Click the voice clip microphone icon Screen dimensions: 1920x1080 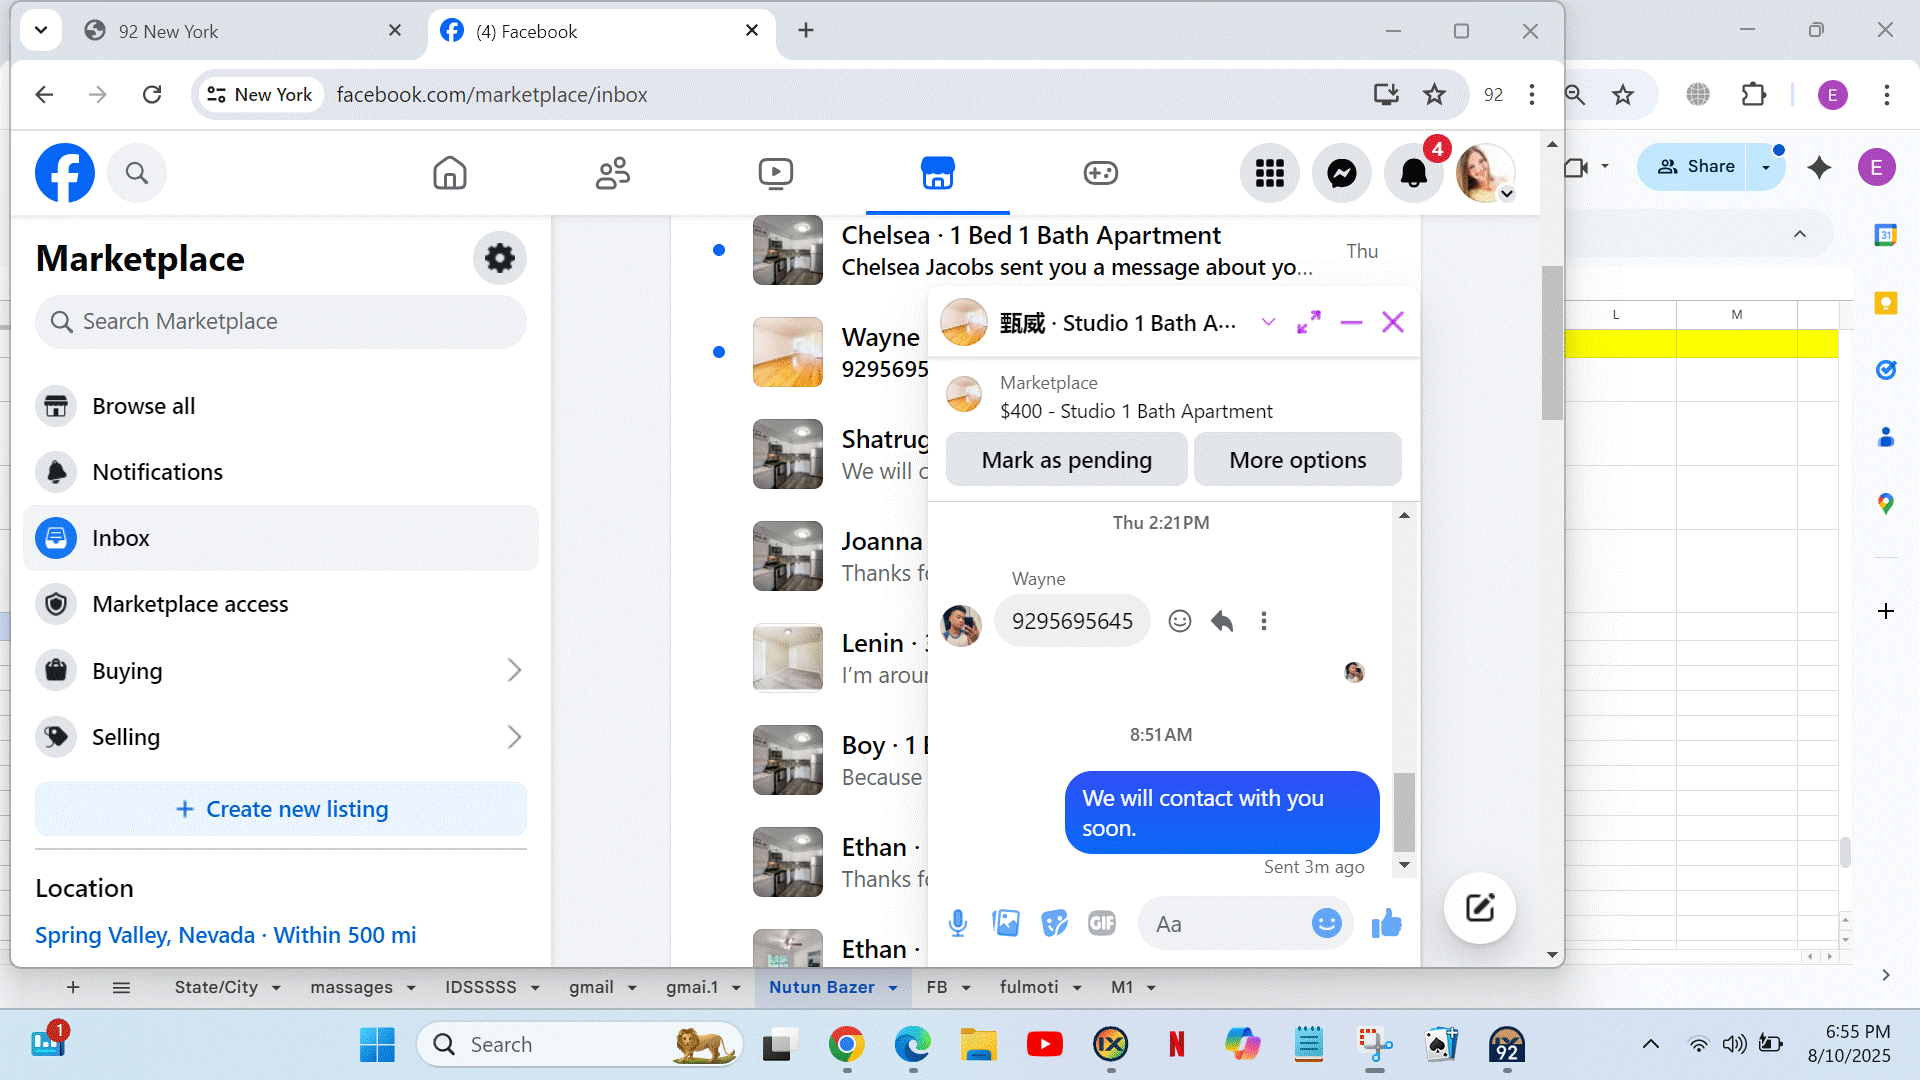pos(957,923)
